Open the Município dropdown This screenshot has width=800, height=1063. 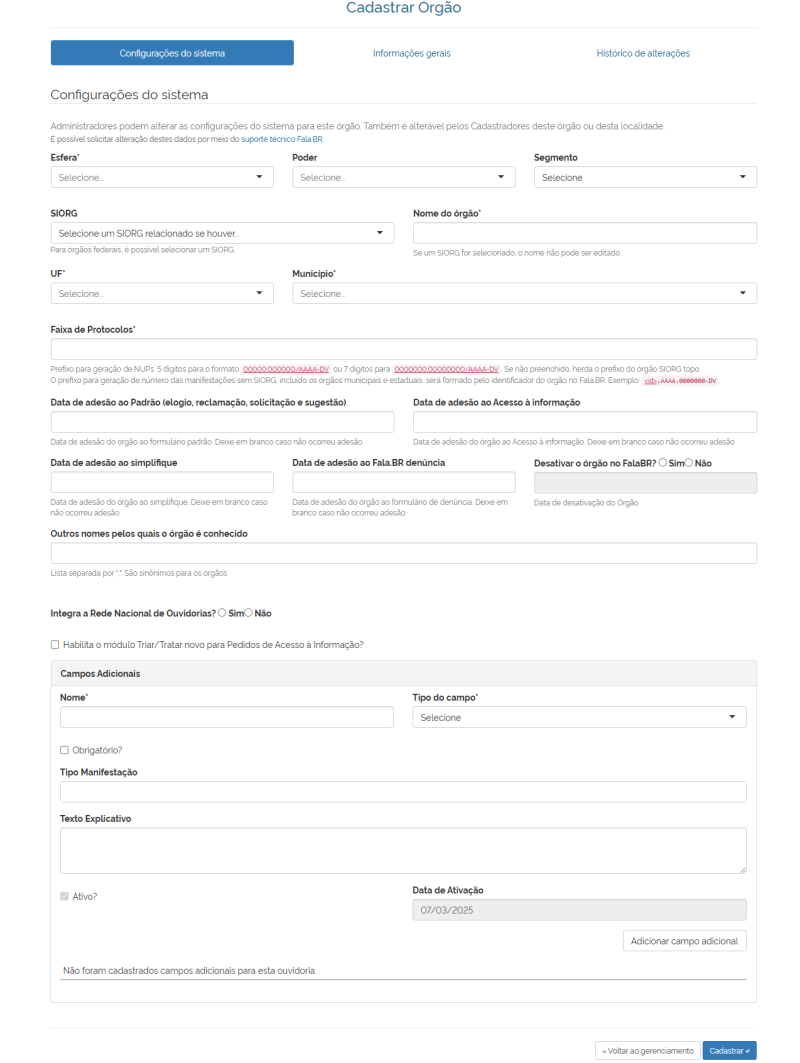[524, 293]
